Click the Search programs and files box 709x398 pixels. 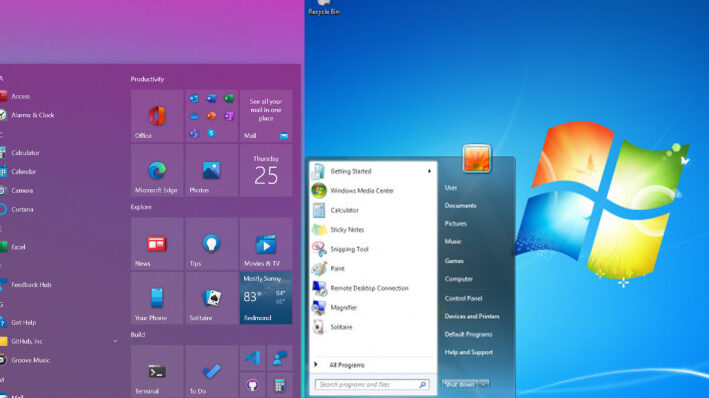pyautogui.click(x=372, y=384)
